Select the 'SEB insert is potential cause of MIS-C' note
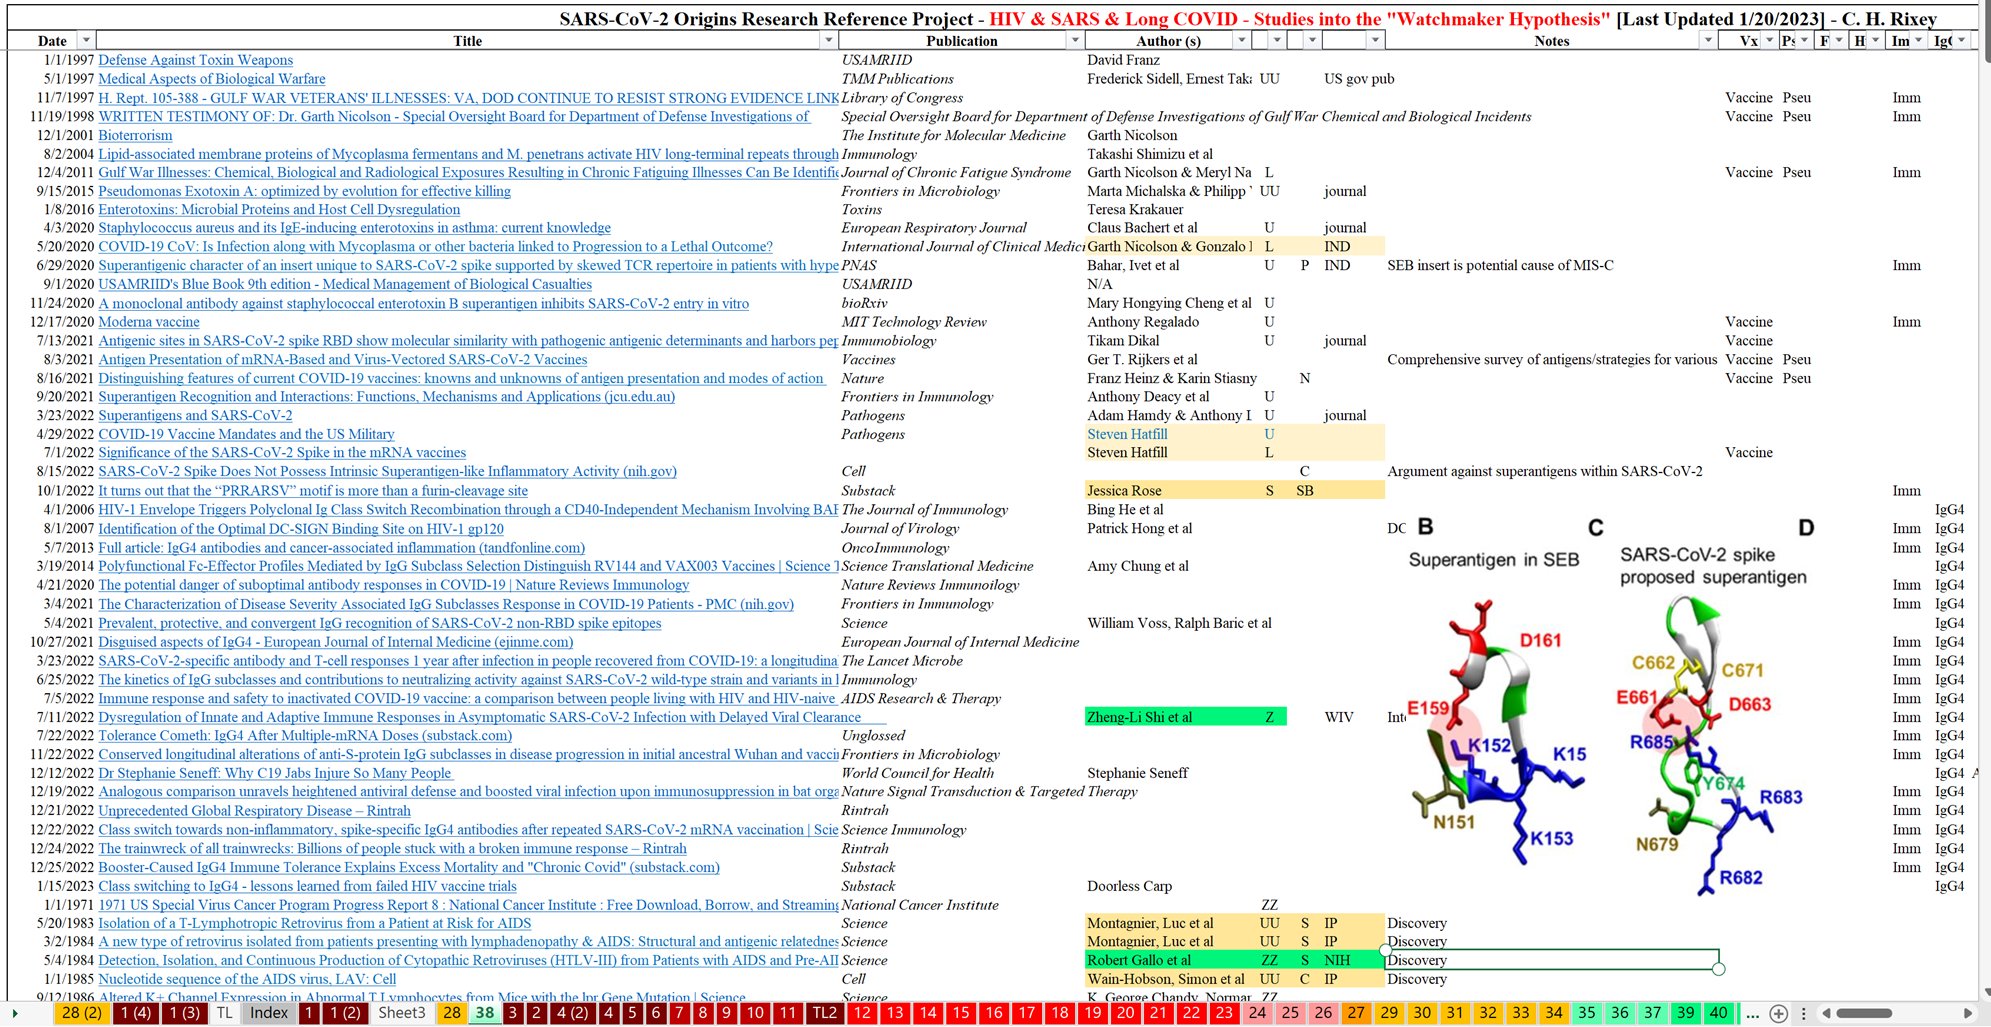 click(x=1500, y=266)
